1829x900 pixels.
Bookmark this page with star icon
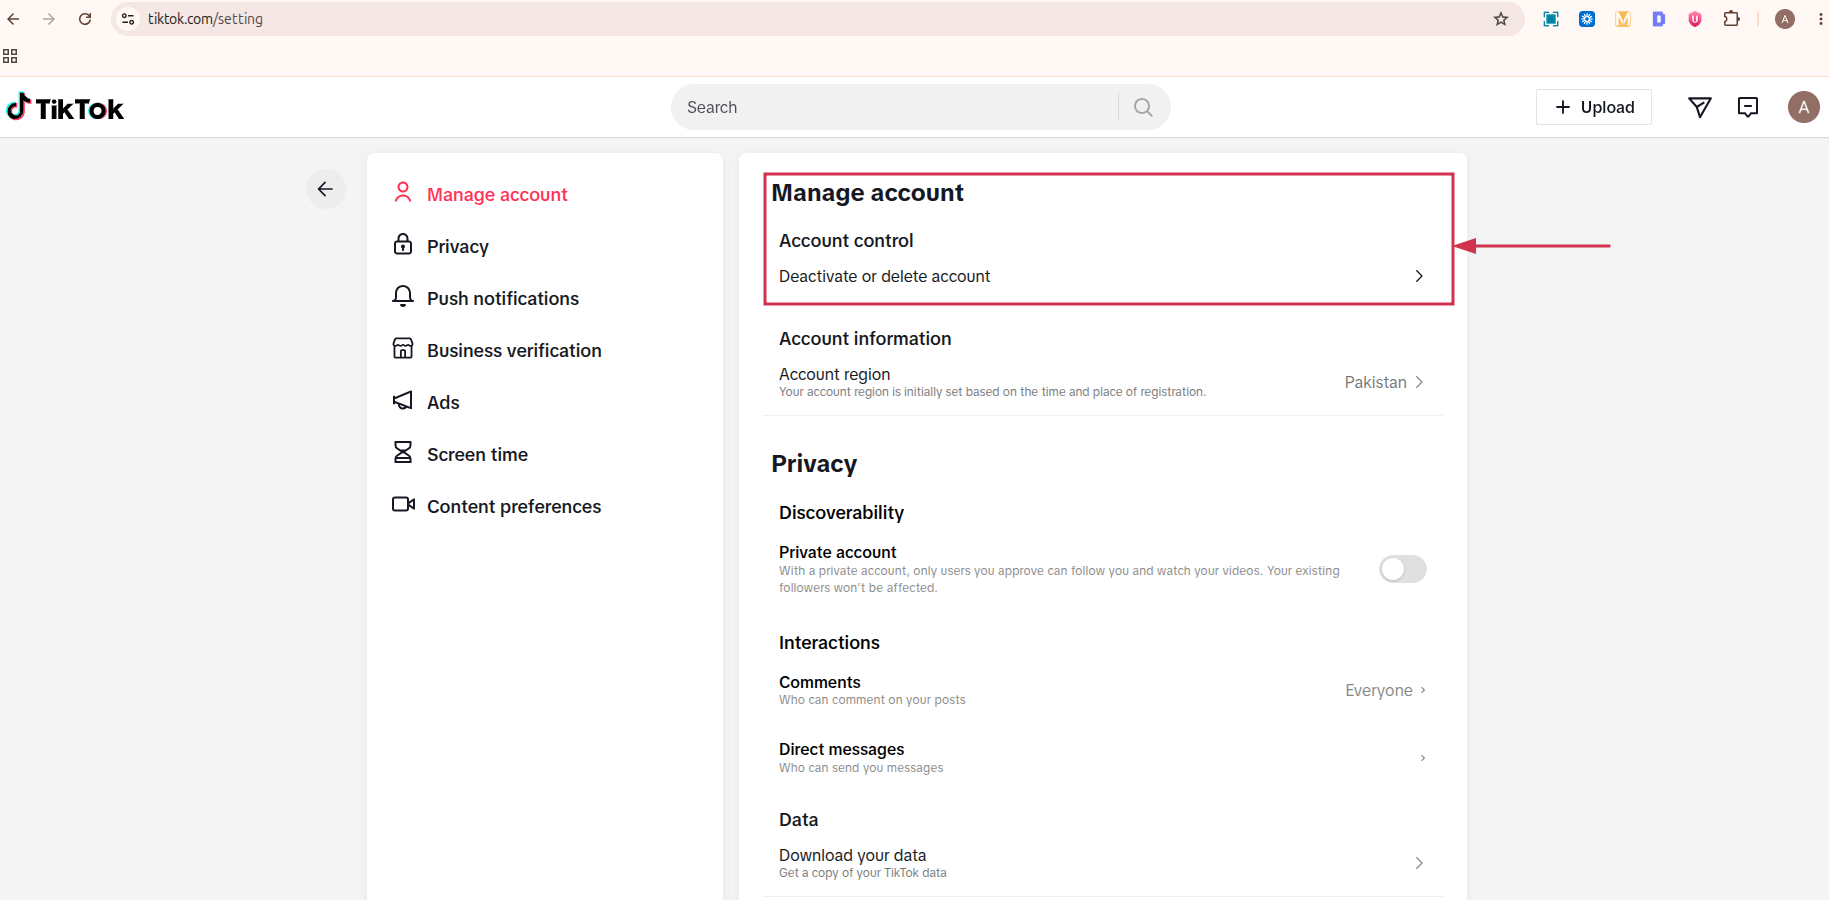[1501, 19]
